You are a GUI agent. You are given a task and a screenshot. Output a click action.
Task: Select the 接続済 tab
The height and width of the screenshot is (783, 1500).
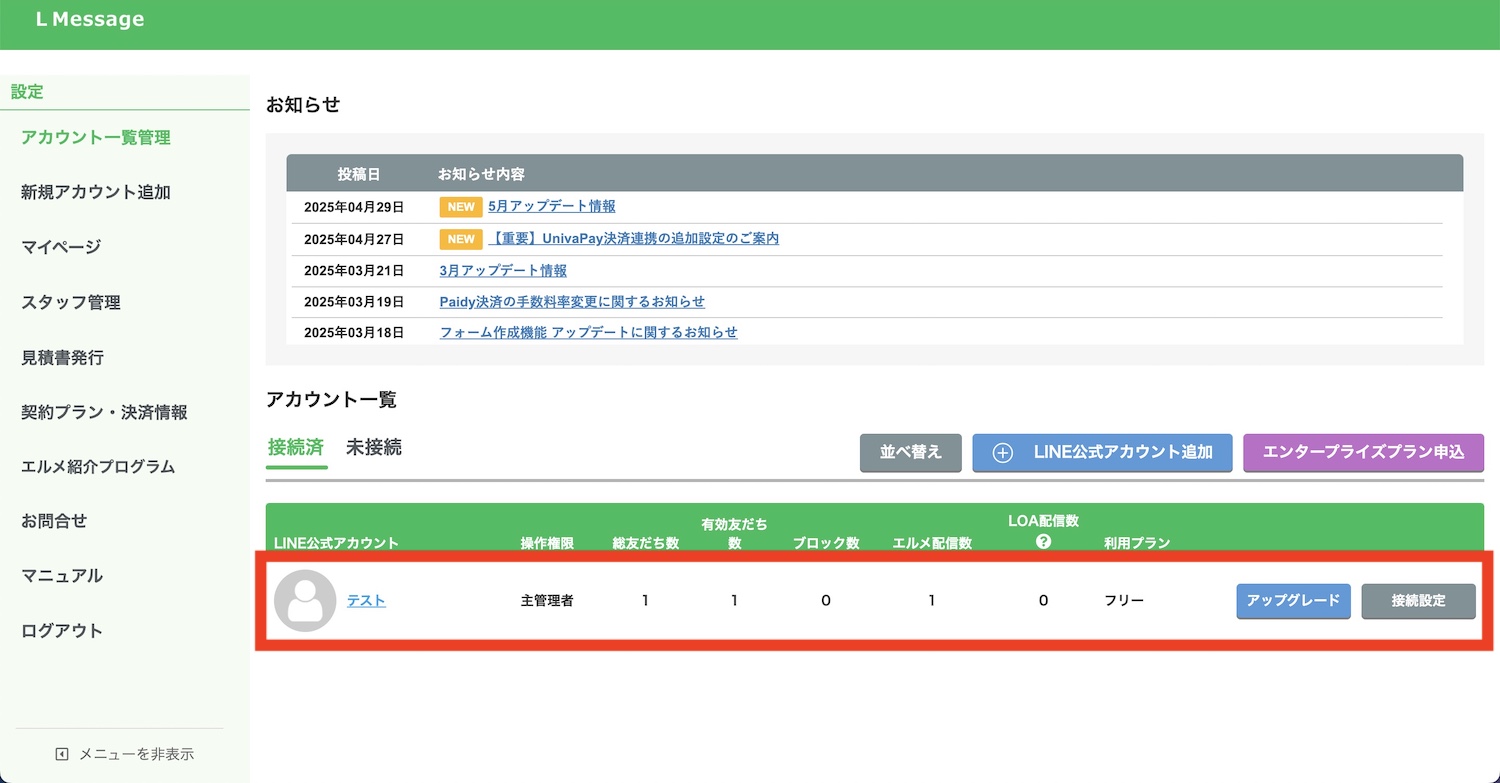pyautogui.click(x=296, y=448)
